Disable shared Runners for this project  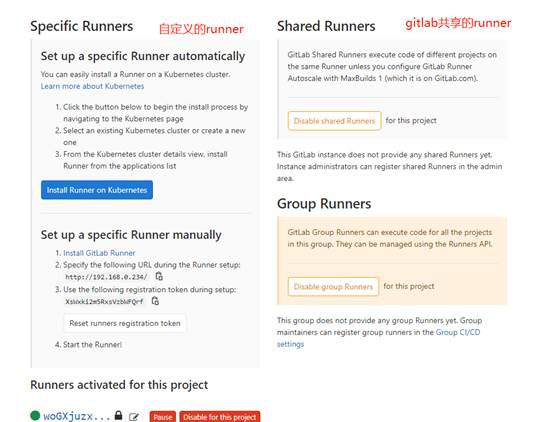(334, 121)
